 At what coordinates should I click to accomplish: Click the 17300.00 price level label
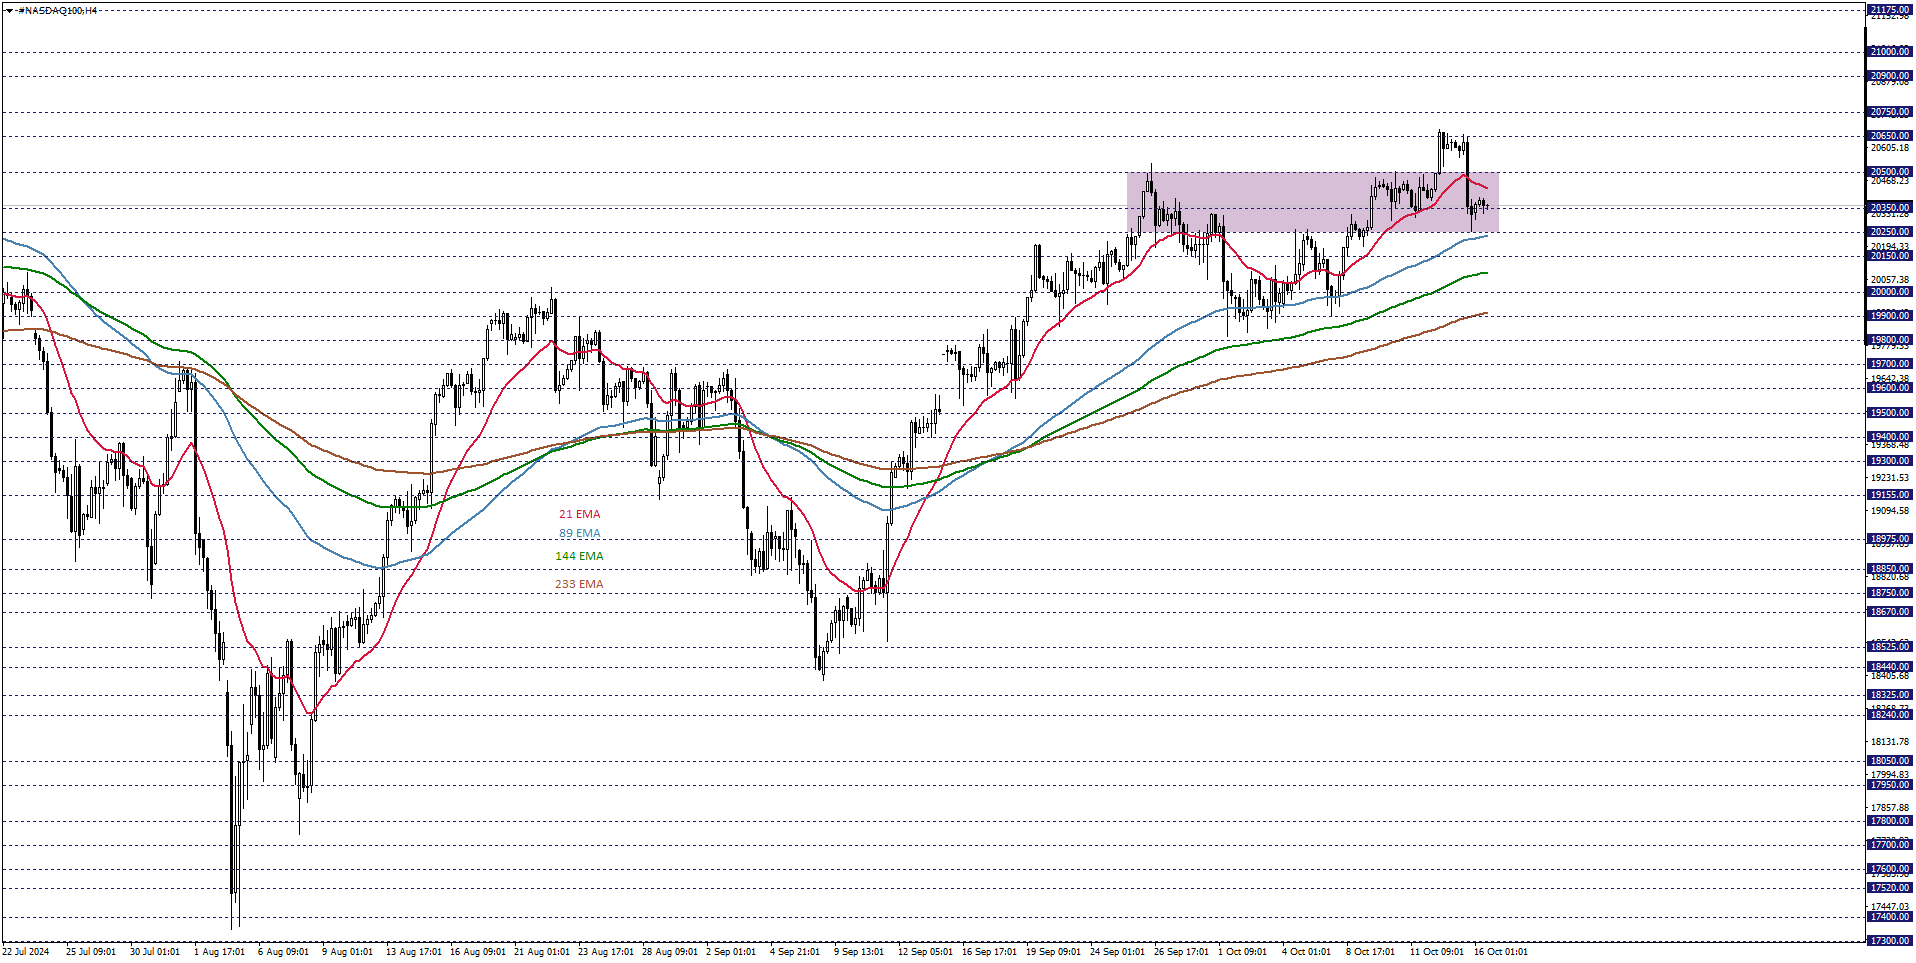[x=1890, y=941]
